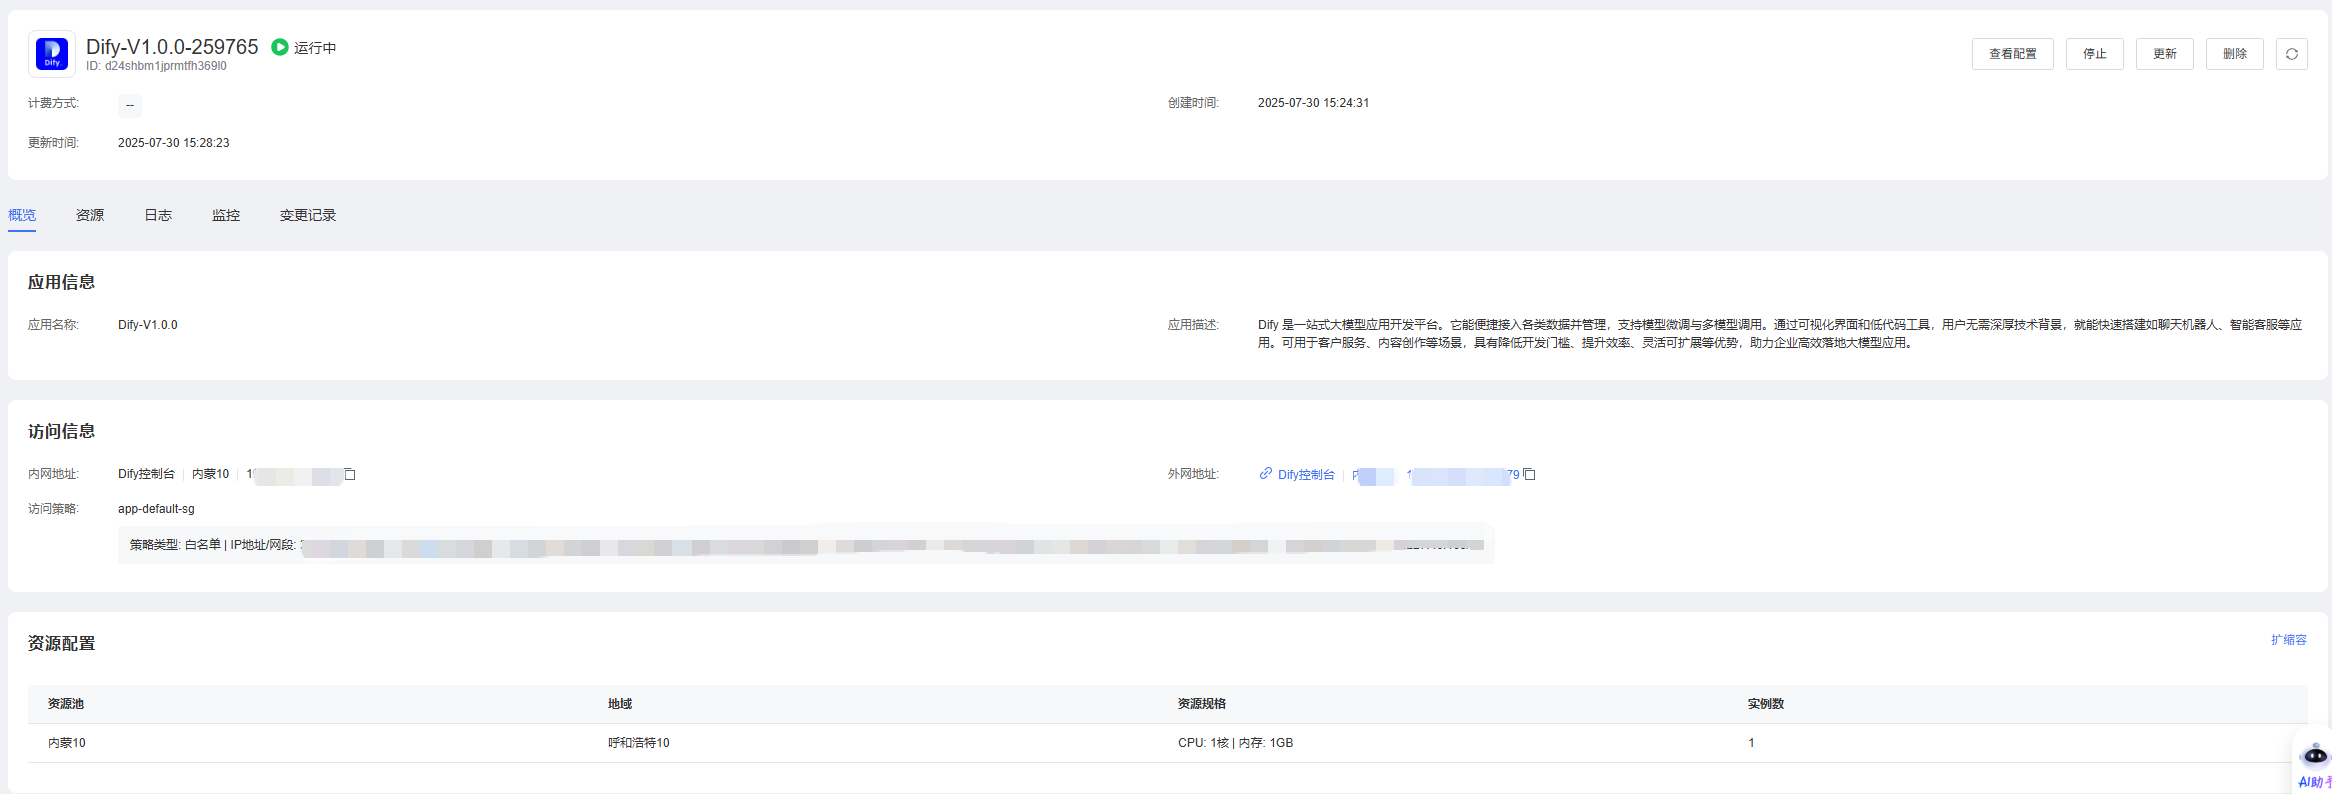The height and width of the screenshot is (794, 2332).
Task: Click the 实例数 column header
Action: [1766, 704]
